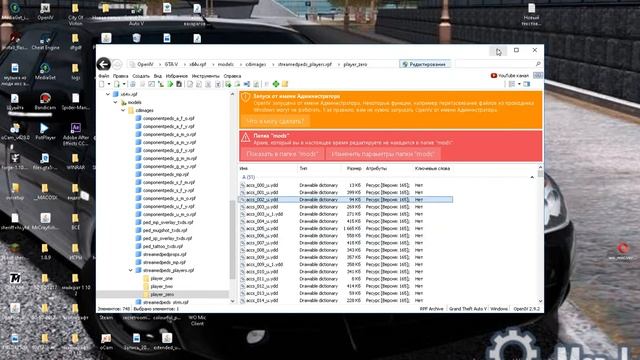Screen dimensions: 640x360
Task: Click the green arrow toolbar icon
Action: (170, 84)
